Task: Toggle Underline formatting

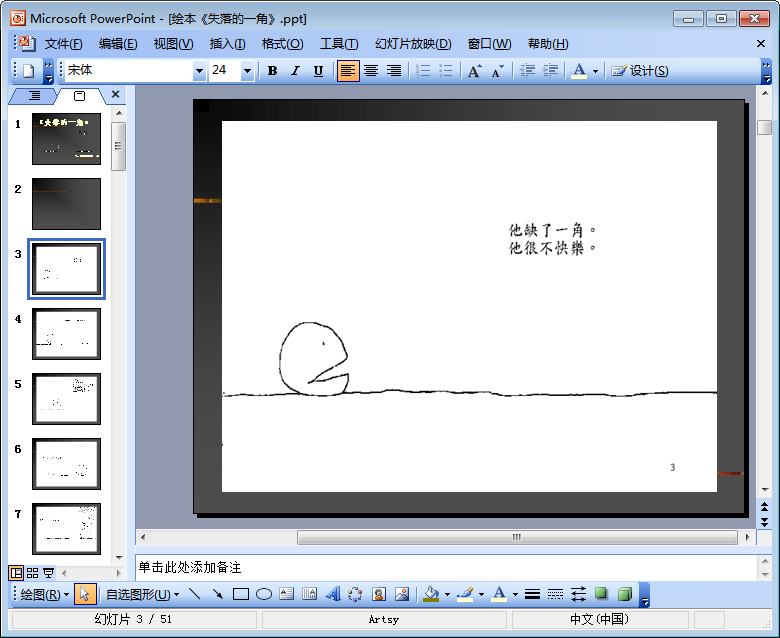Action: point(318,71)
